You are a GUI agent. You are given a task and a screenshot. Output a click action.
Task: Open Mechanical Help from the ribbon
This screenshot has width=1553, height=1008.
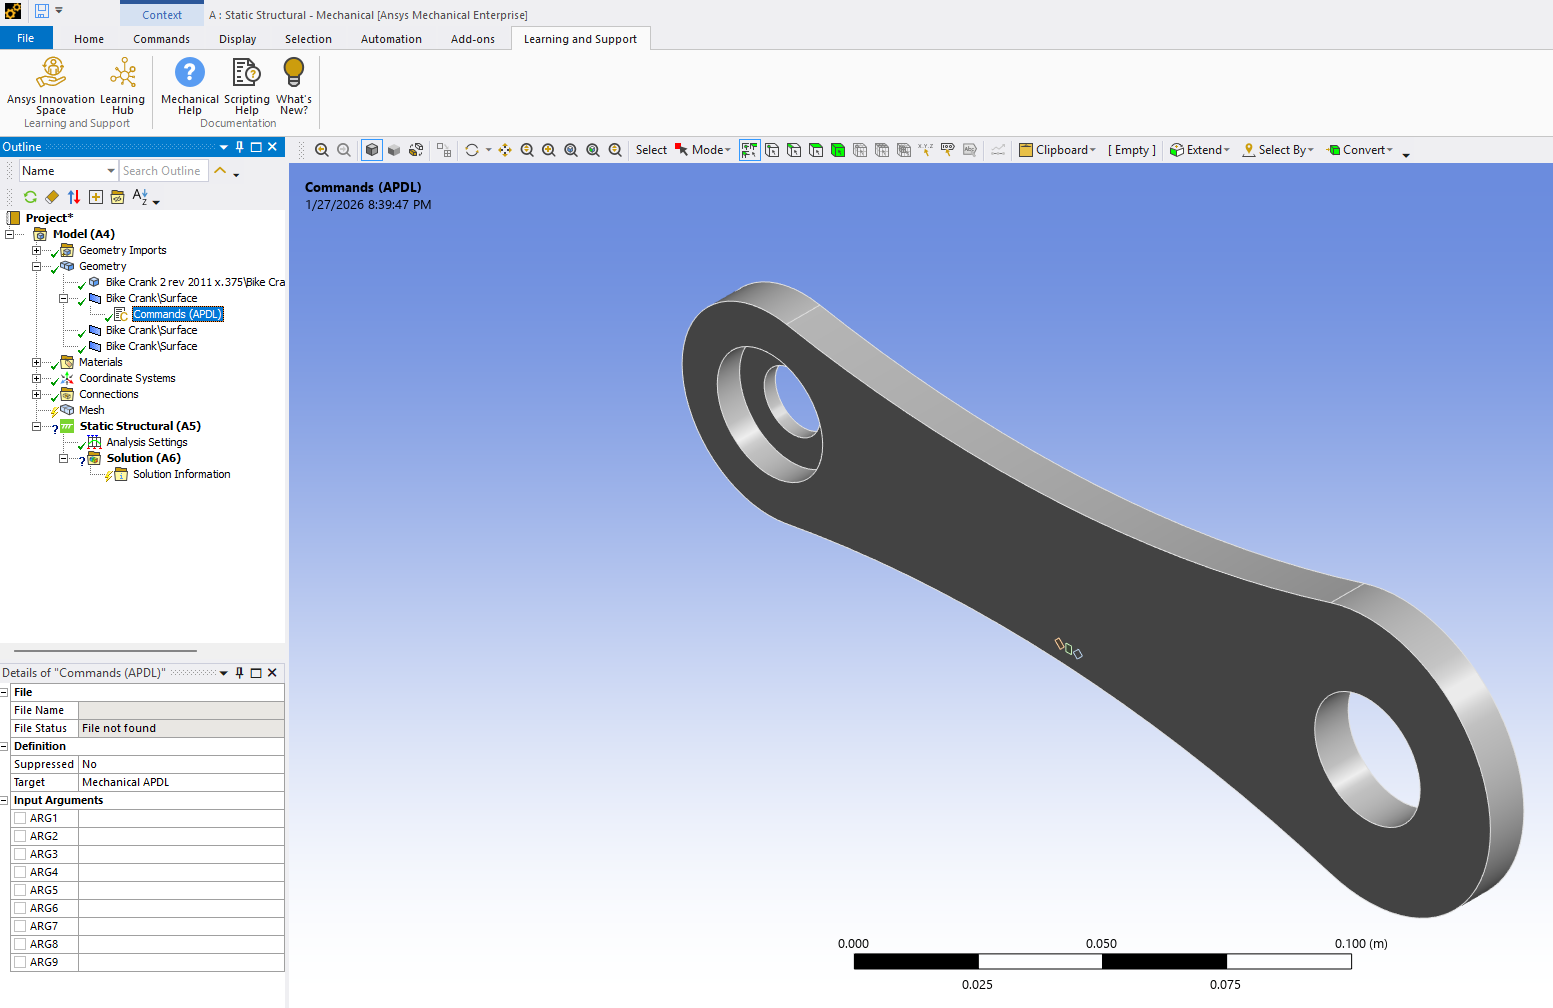point(189,74)
